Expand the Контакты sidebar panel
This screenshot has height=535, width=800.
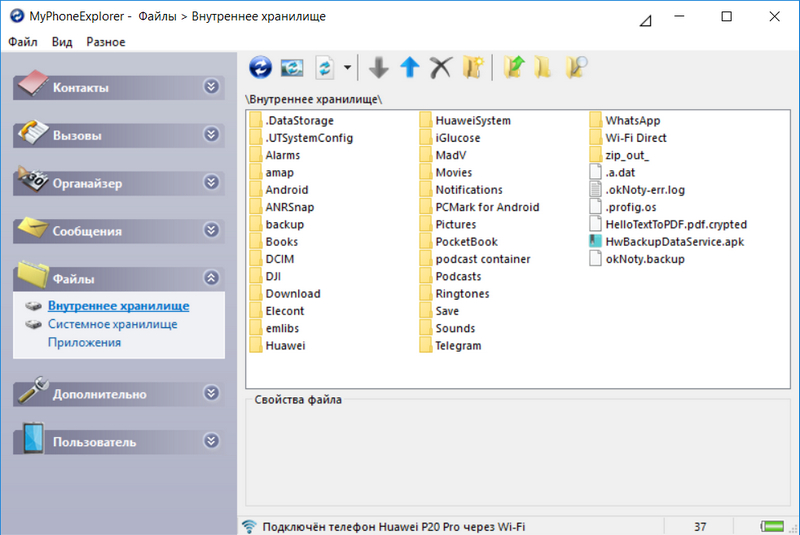pyautogui.click(x=210, y=87)
